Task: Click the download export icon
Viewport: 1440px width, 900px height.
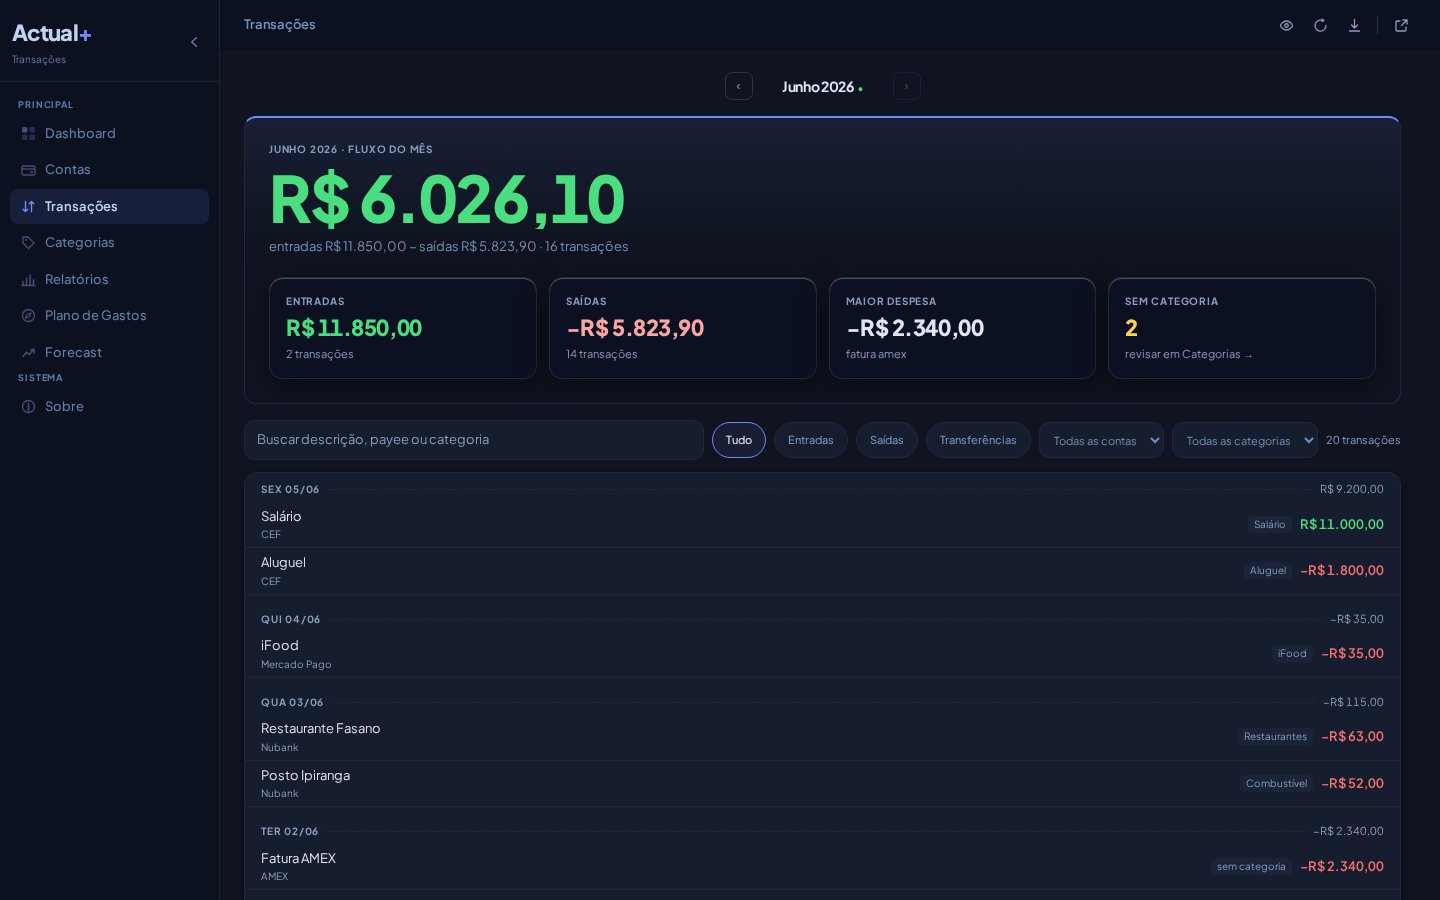Action: point(1354,25)
